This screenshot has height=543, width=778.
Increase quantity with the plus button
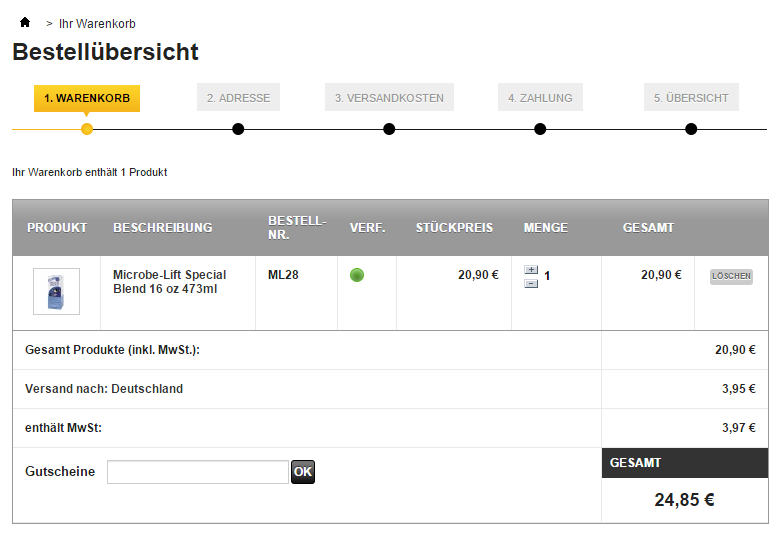tap(531, 270)
